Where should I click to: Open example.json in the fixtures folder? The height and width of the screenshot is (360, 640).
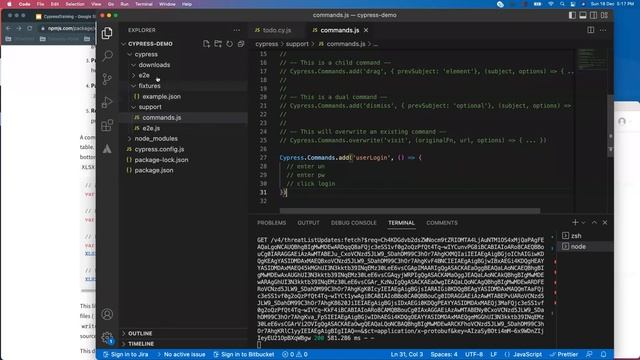click(x=162, y=97)
